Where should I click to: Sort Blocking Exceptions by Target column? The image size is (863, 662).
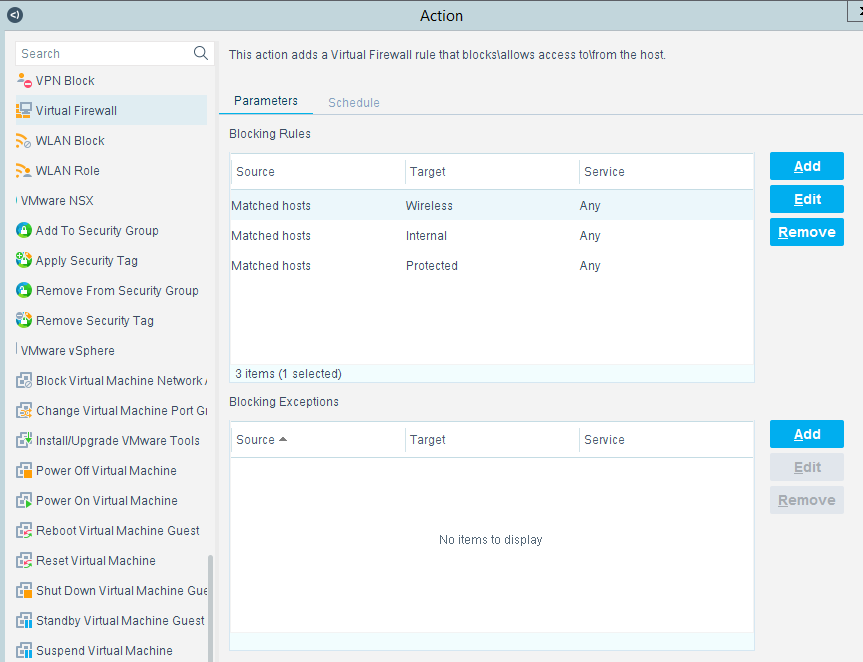point(492,440)
